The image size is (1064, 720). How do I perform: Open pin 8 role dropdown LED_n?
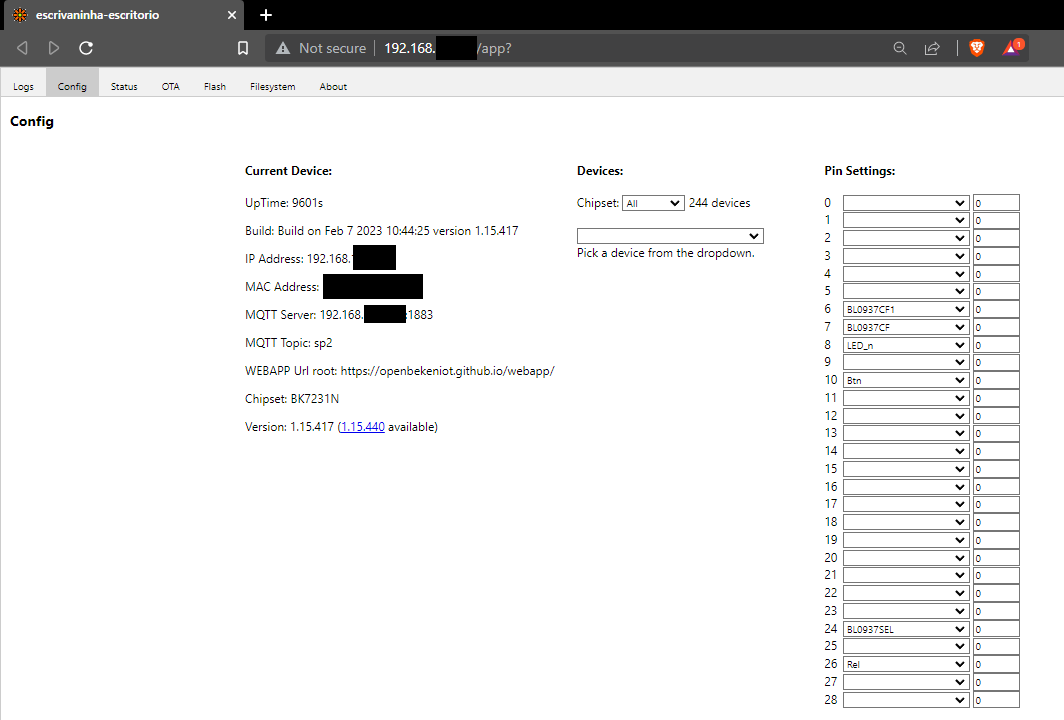[x=906, y=345]
